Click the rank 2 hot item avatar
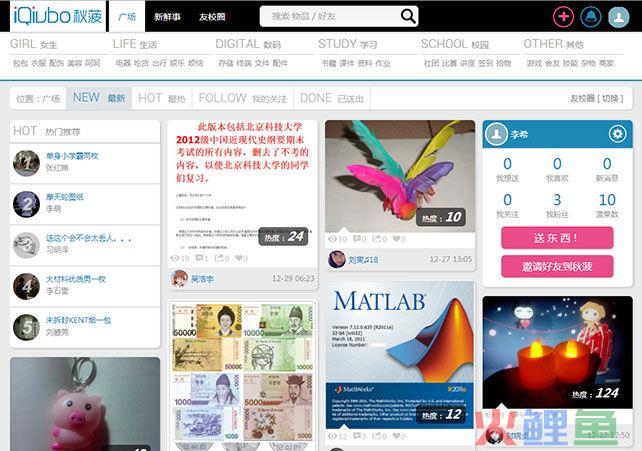Viewport: 642px width, 451px height. click(26, 204)
